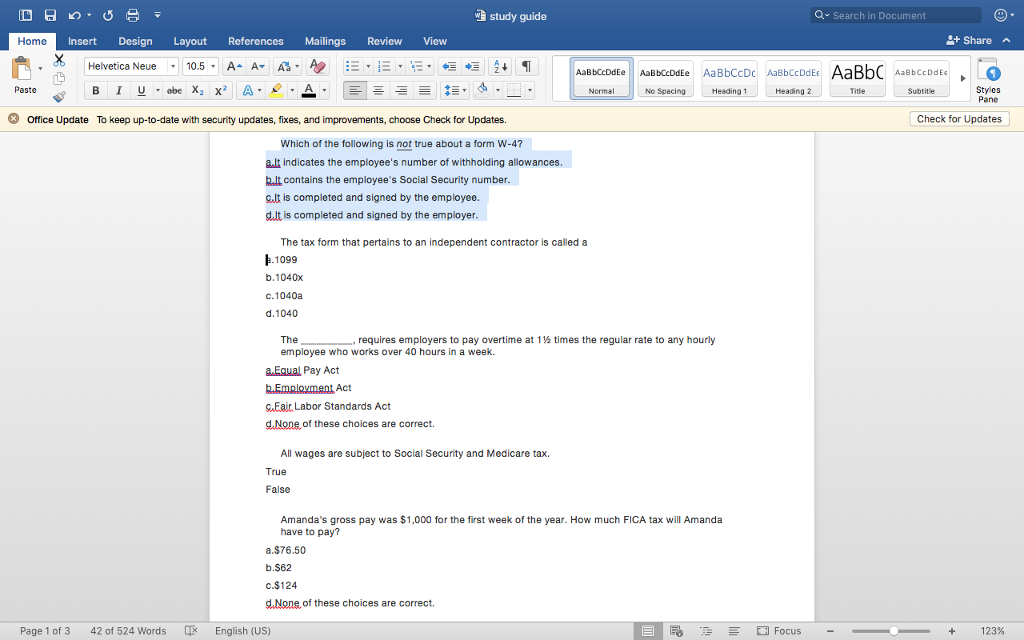1024x640 pixels.
Task: Click Check for Updates button
Action: point(959,119)
